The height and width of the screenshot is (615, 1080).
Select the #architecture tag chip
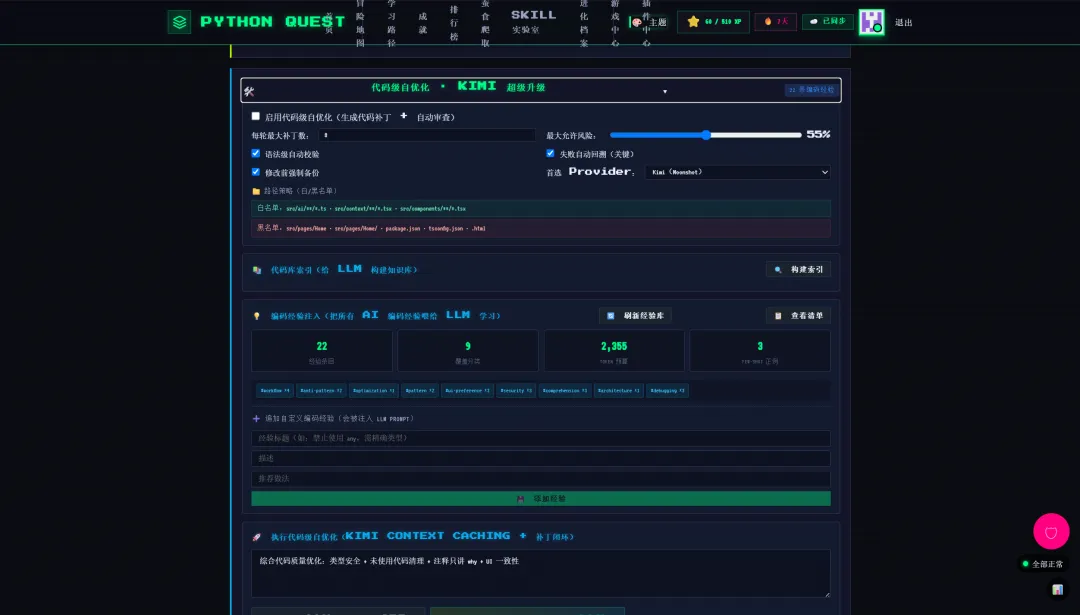pyautogui.click(x=619, y=390)
